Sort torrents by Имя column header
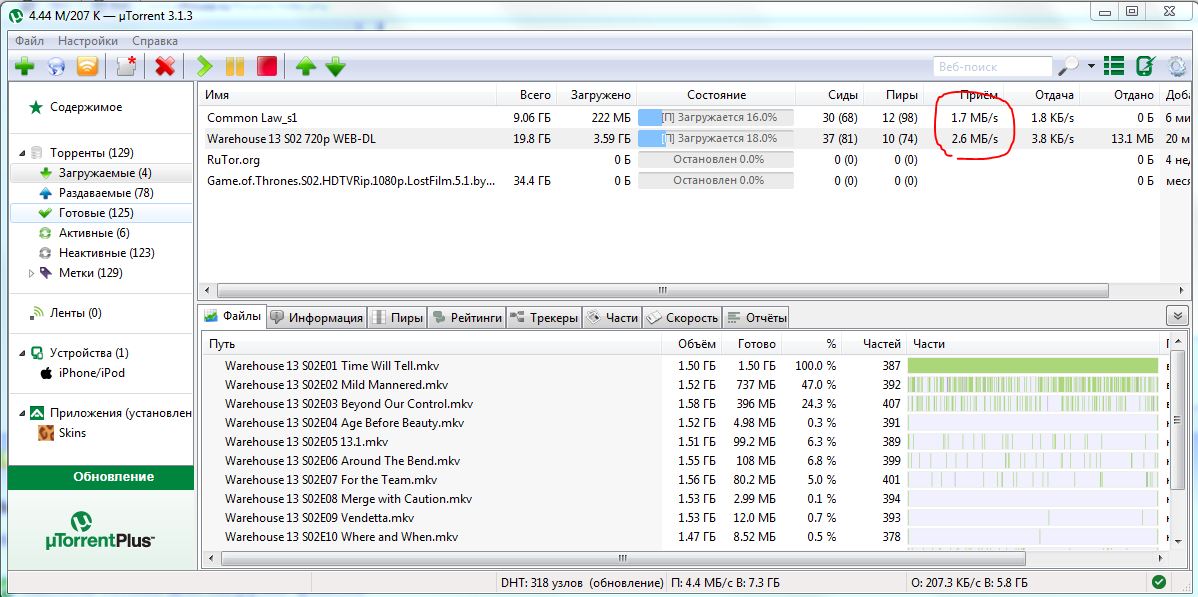This screenshot has width=1198, height=597. [218, 95]
